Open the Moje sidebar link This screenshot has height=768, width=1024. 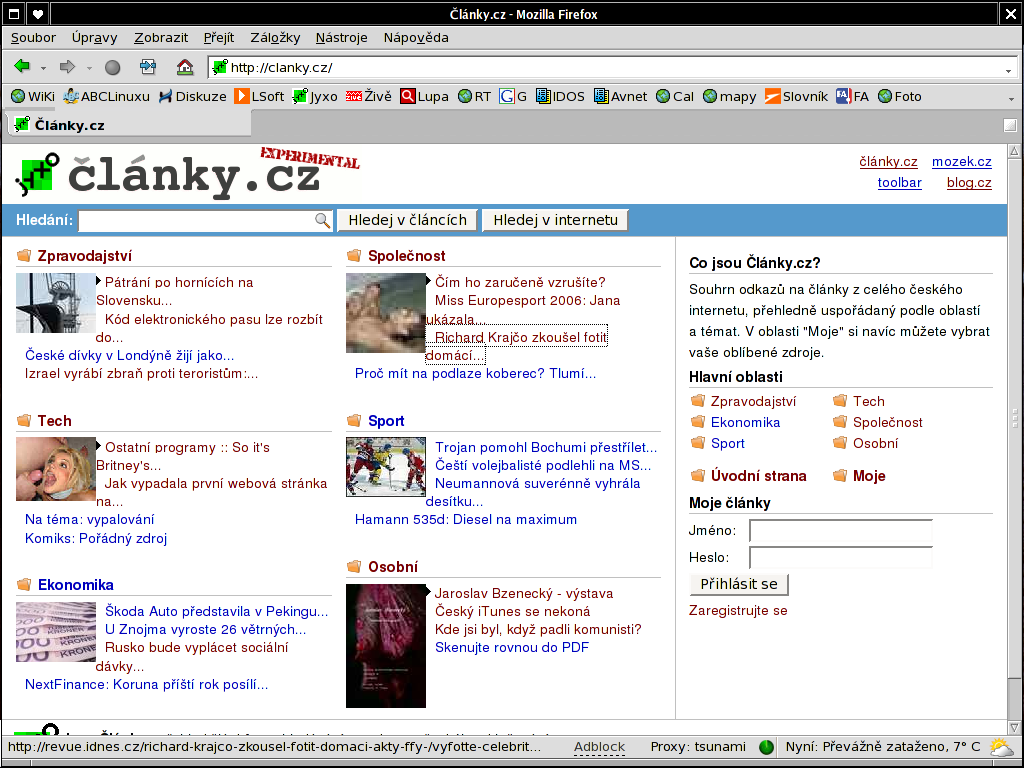tap(869, 476)
